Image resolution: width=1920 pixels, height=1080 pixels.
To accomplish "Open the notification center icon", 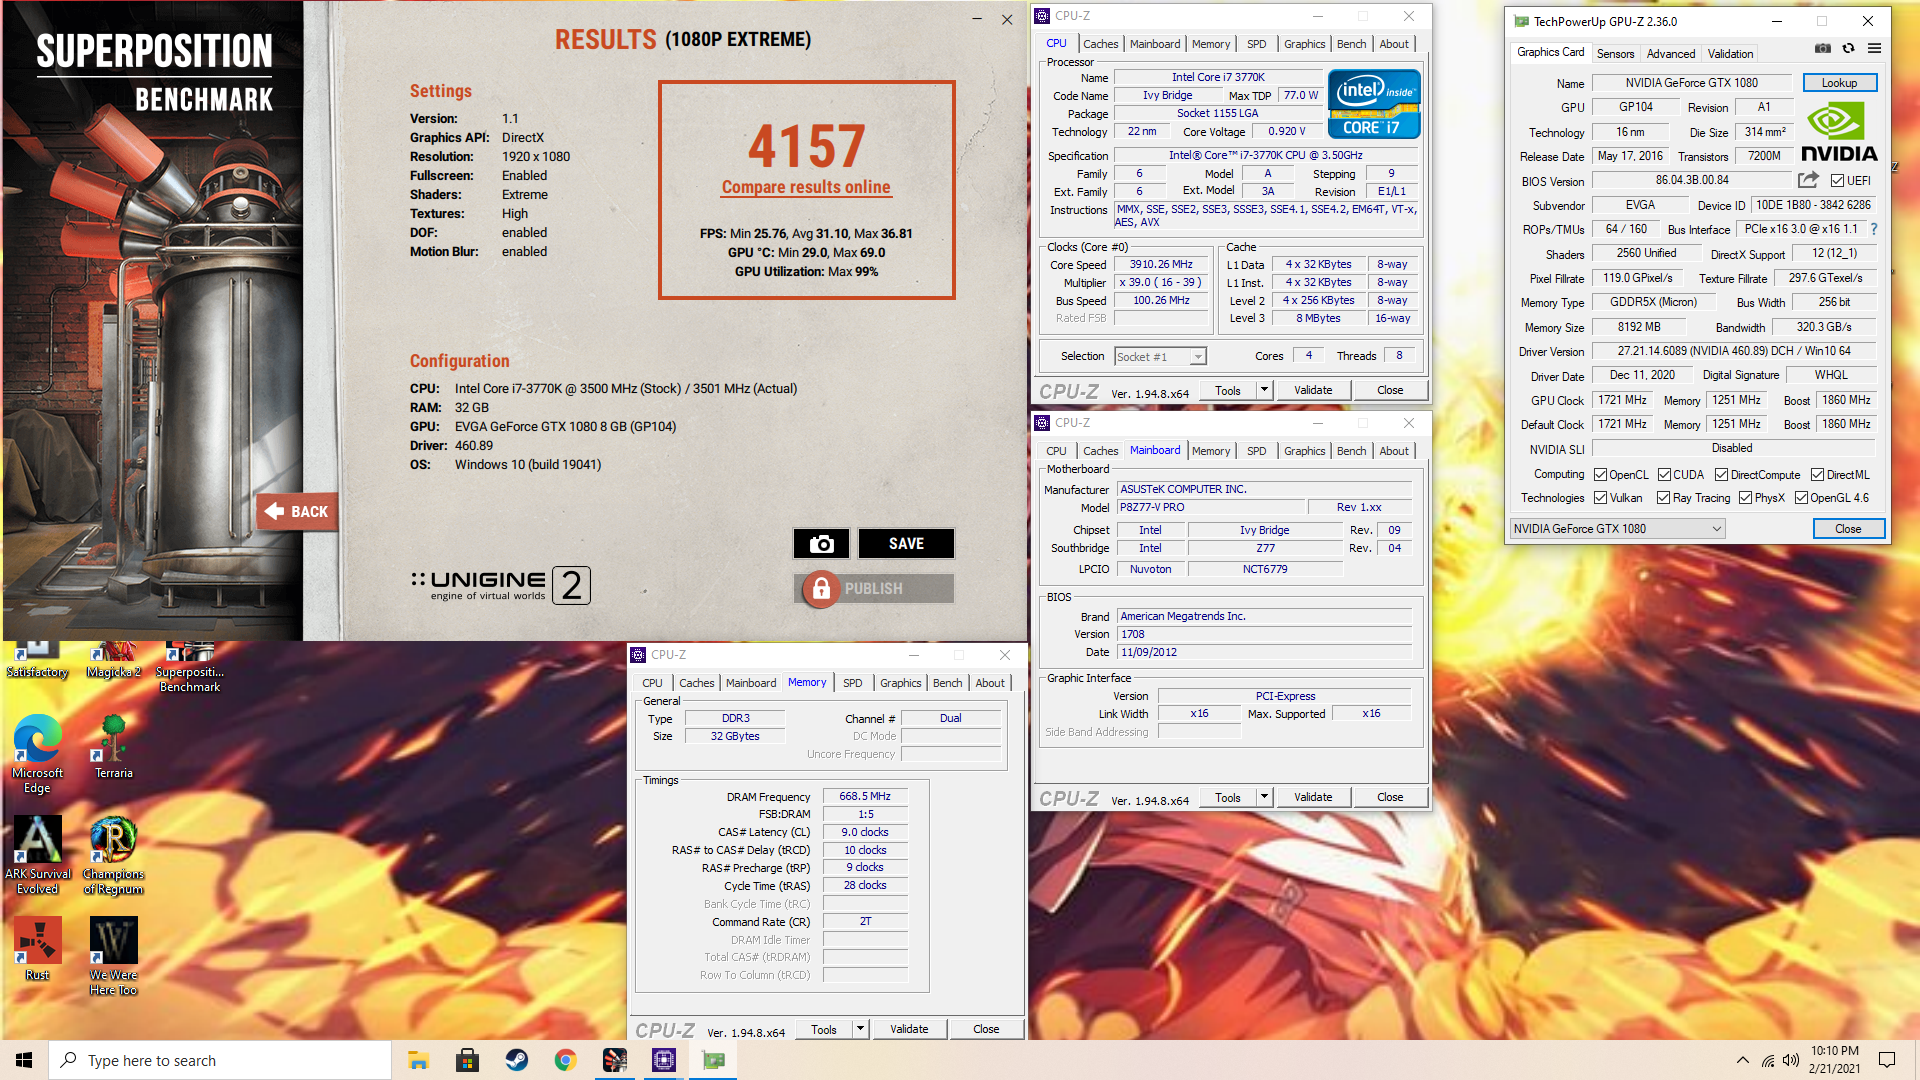I will (1887, 1060).
